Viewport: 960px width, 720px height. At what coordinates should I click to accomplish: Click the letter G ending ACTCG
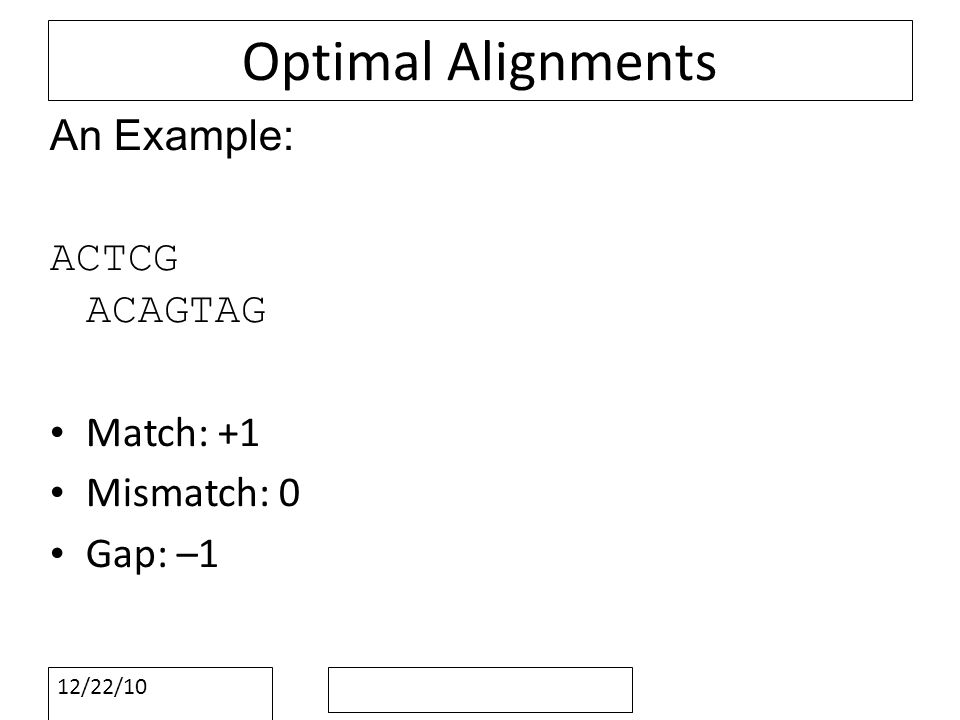[x=165, y=258]
